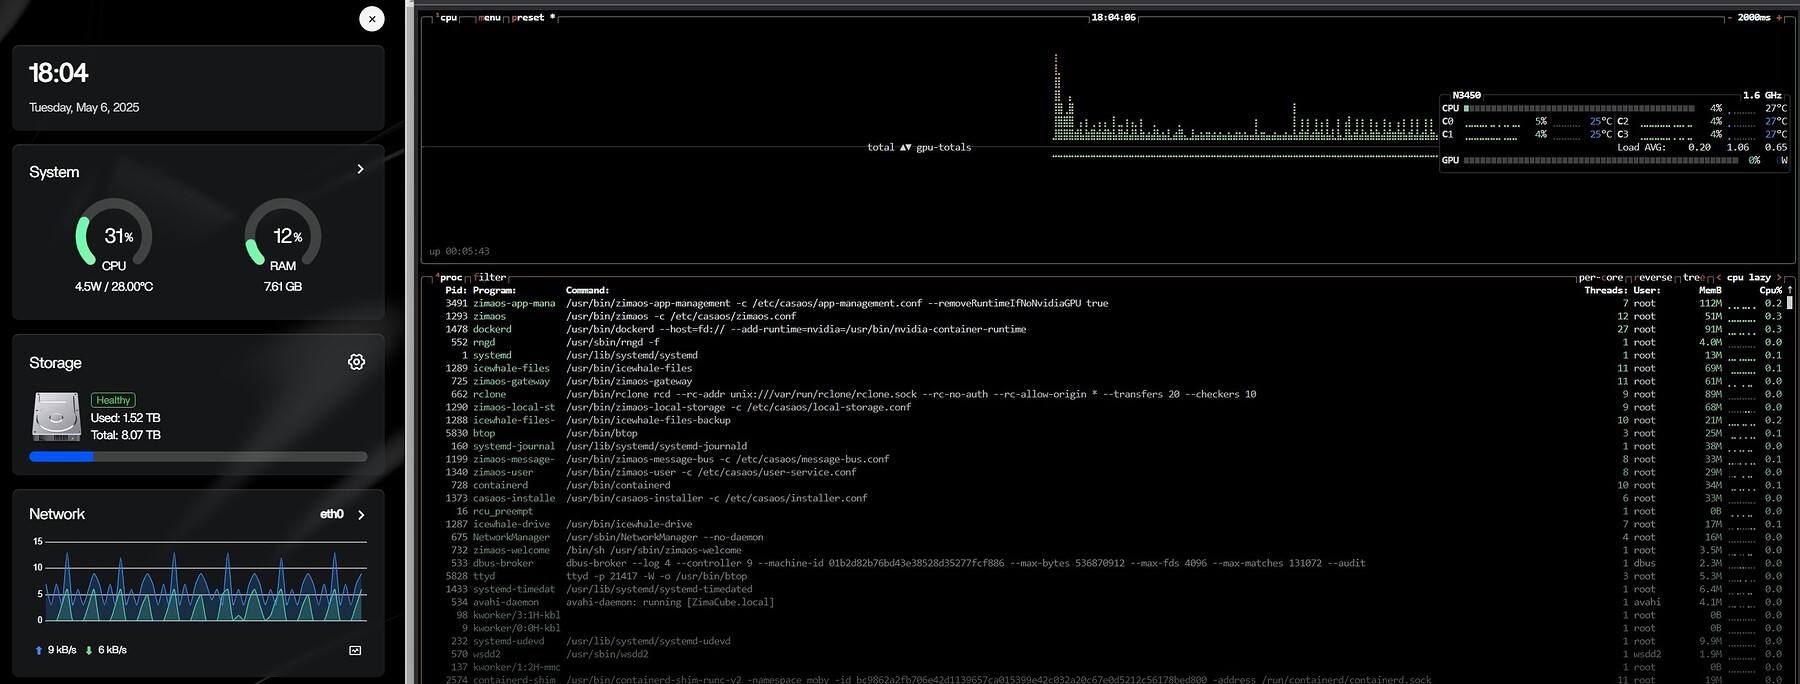
Task: Select the rclone program name
Action: coord(490,394)
